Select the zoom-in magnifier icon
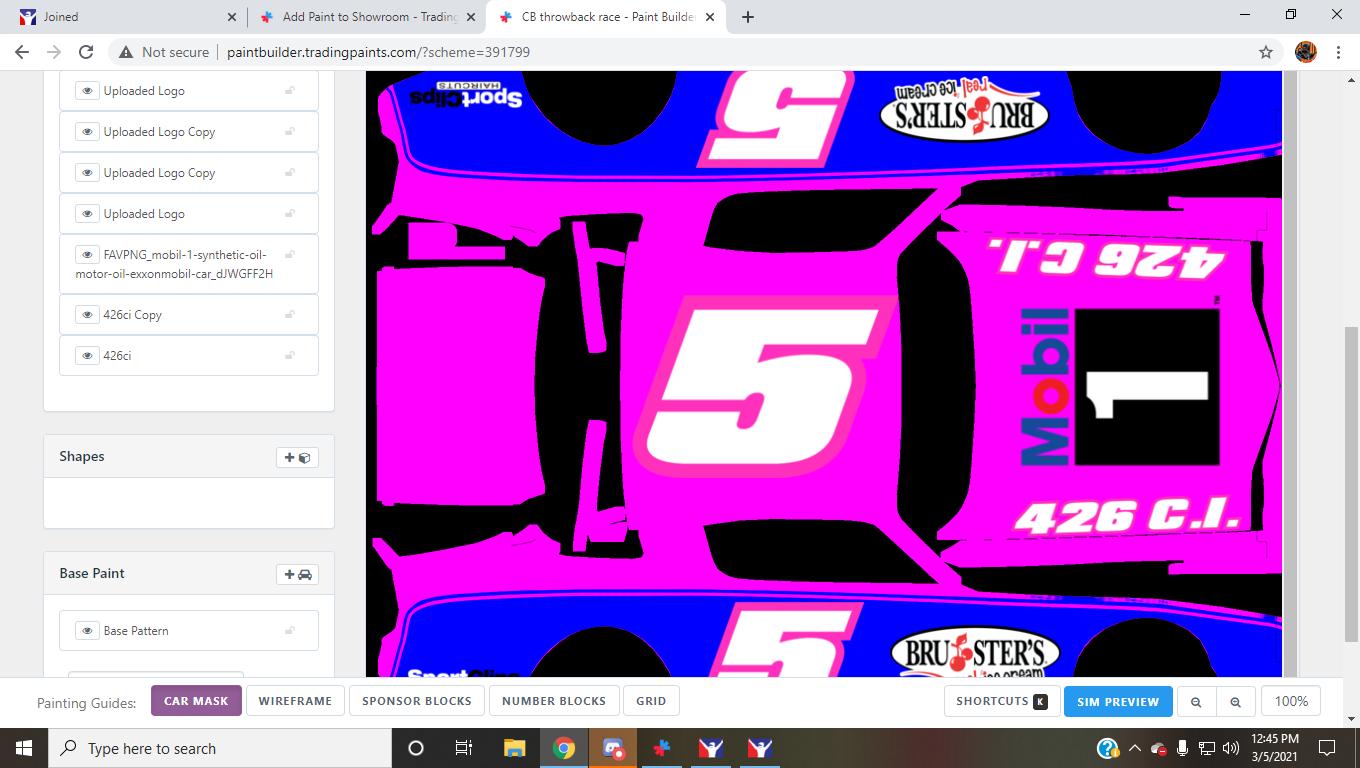Viewport: 1360px width, 768px height. pyautogui.click(x=1235, y=701)
